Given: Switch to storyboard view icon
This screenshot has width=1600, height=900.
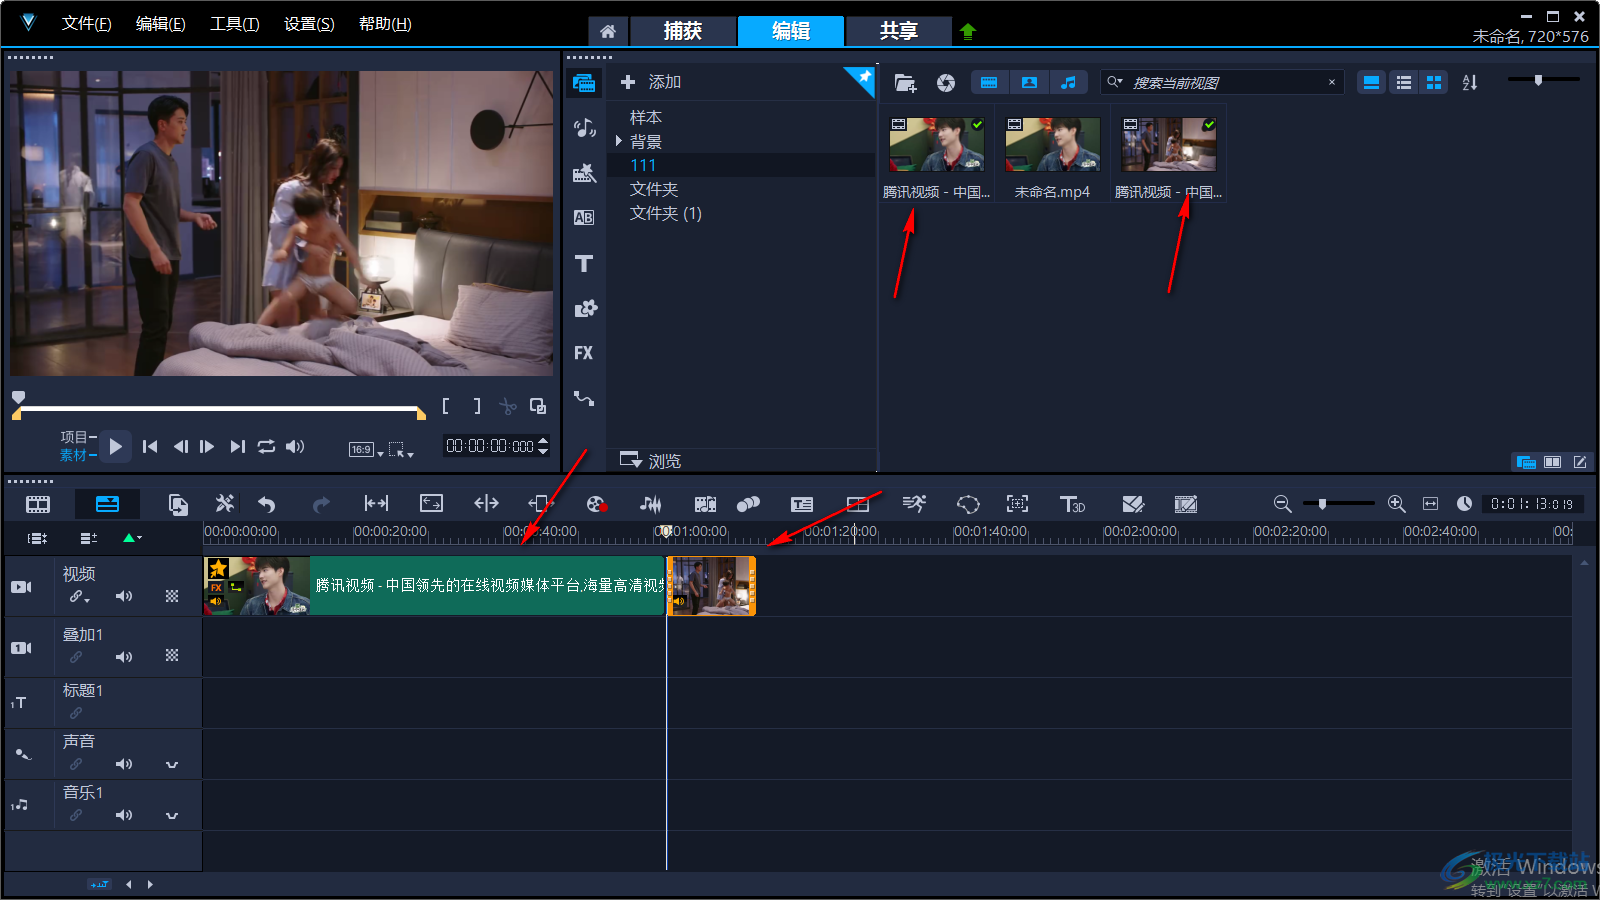Looking at the screenshot, I should [x=38, y=504].
